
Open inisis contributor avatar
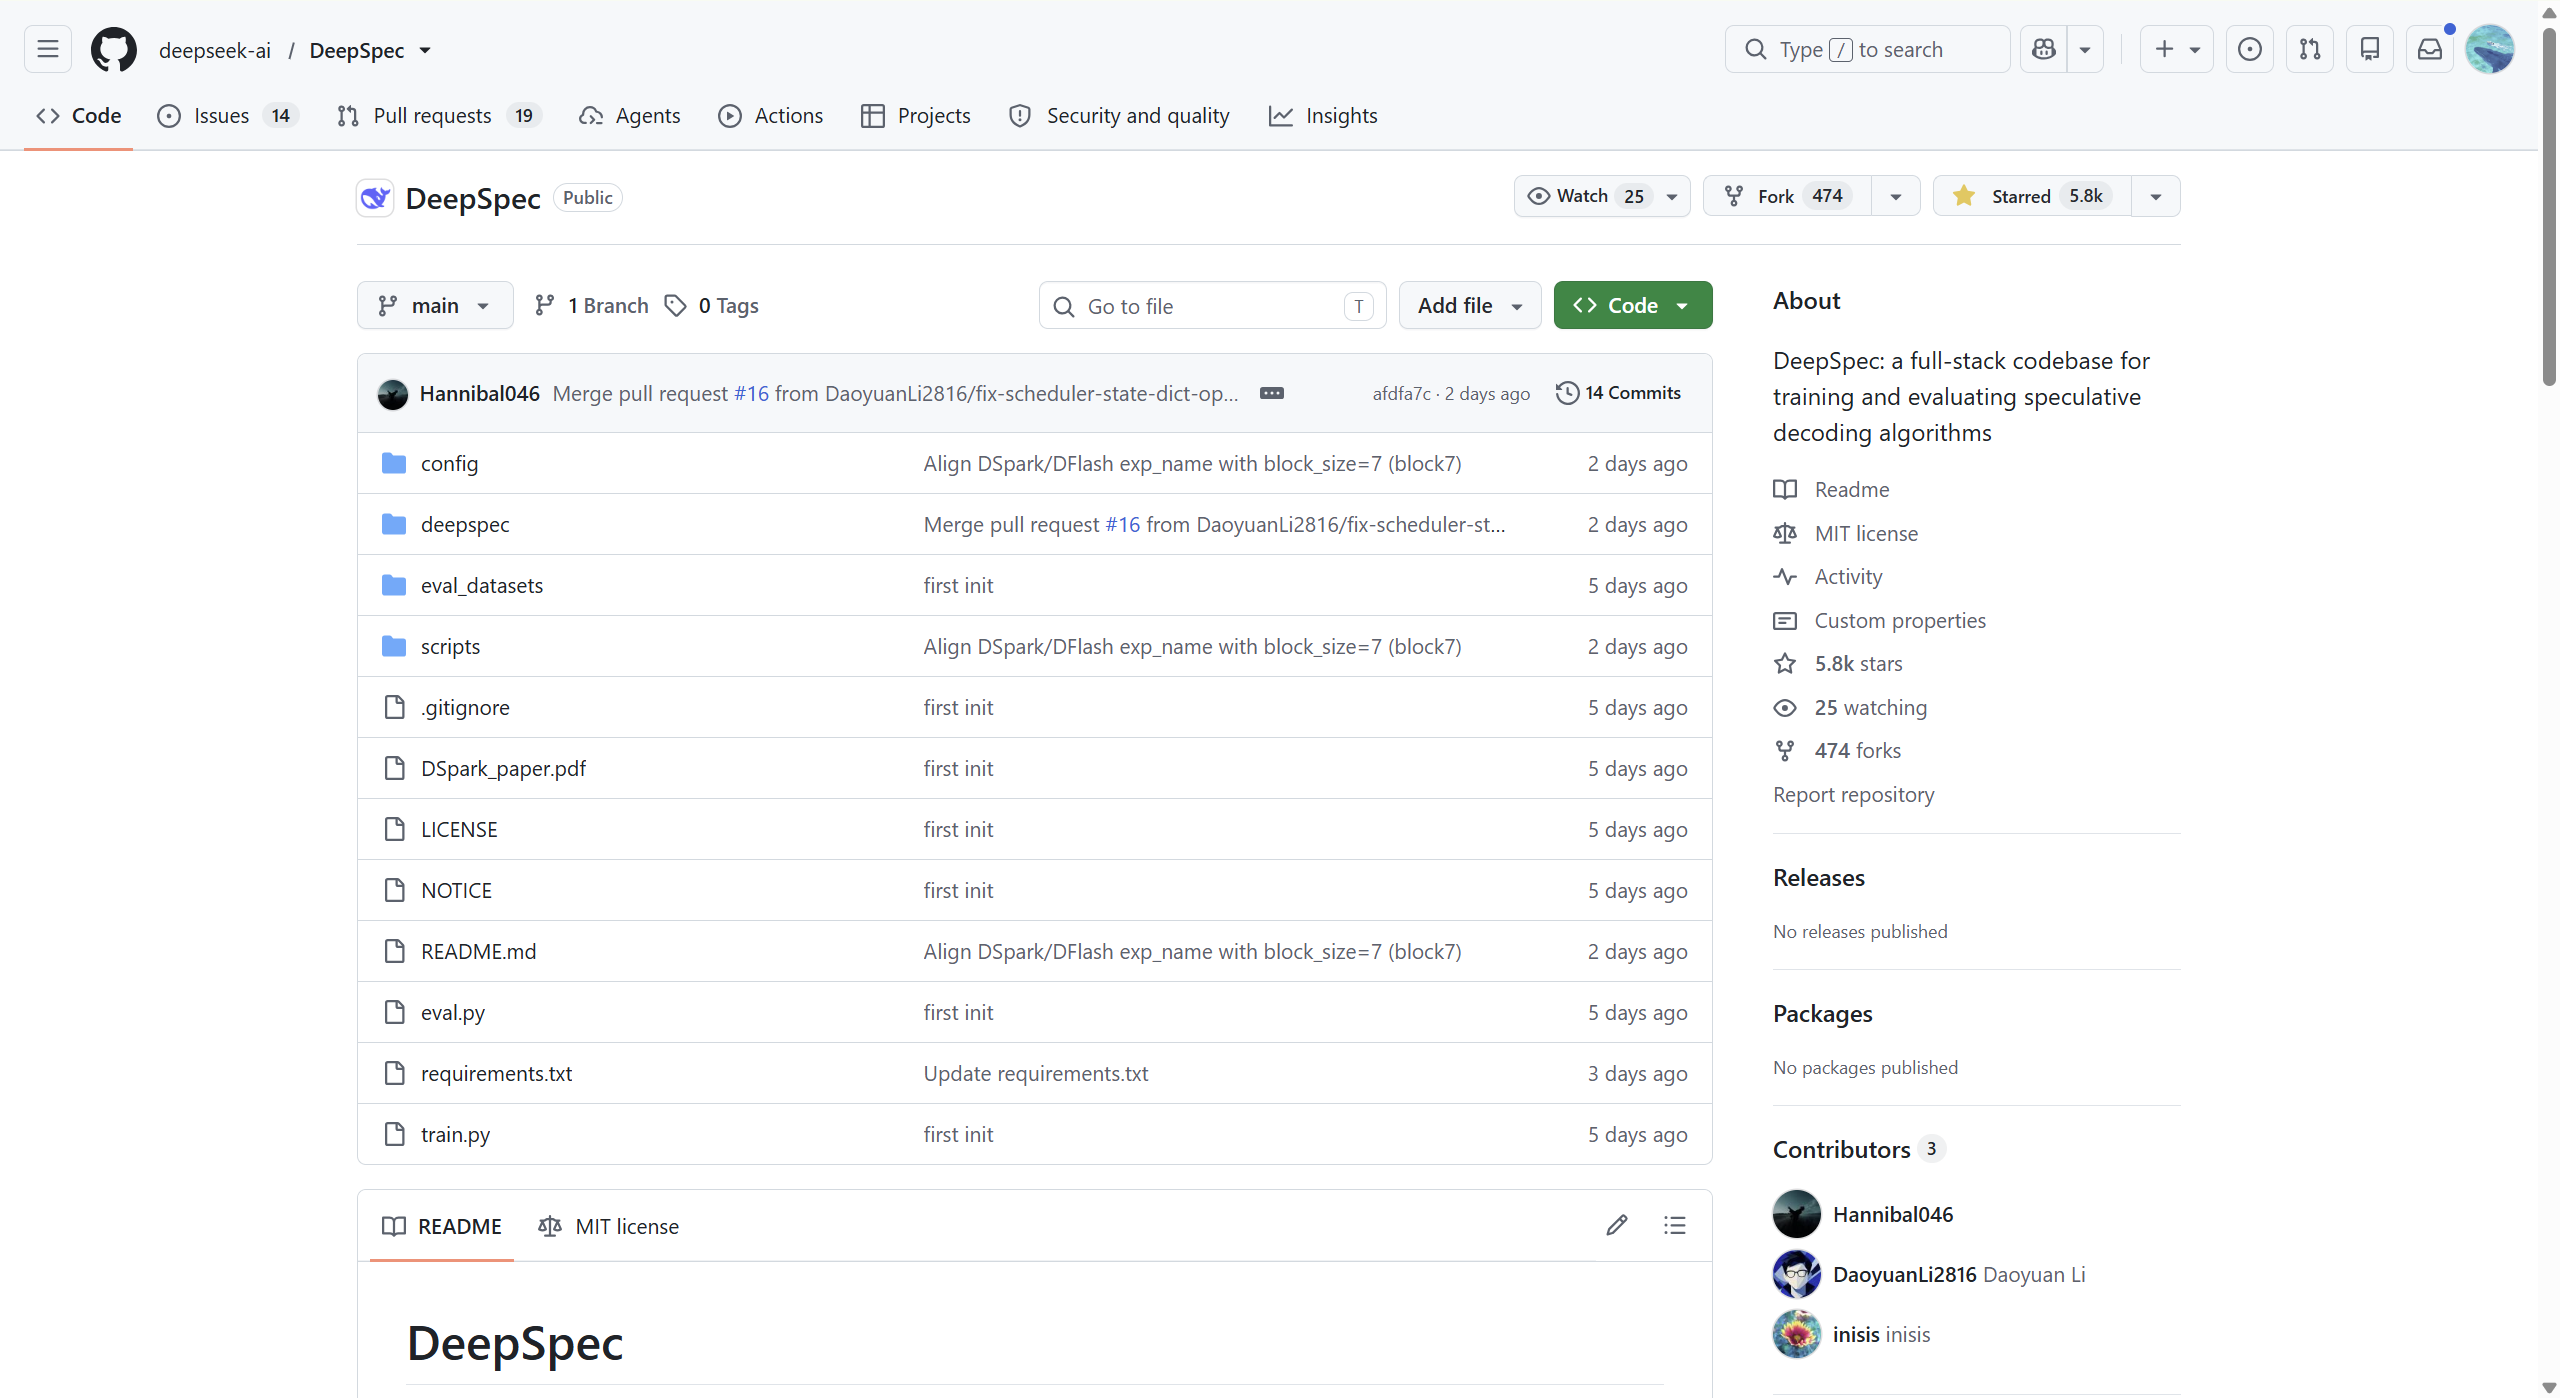[x=1797, y=1334]
